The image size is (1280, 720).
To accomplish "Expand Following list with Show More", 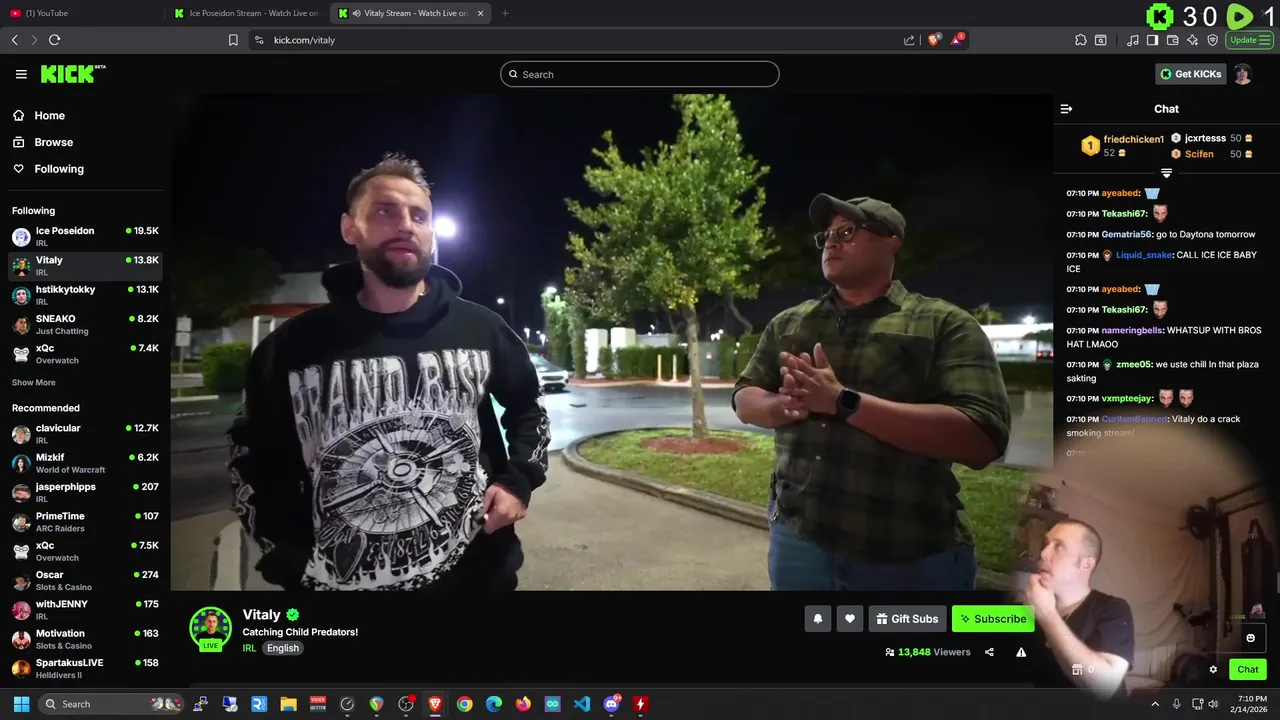I will 34,382.
